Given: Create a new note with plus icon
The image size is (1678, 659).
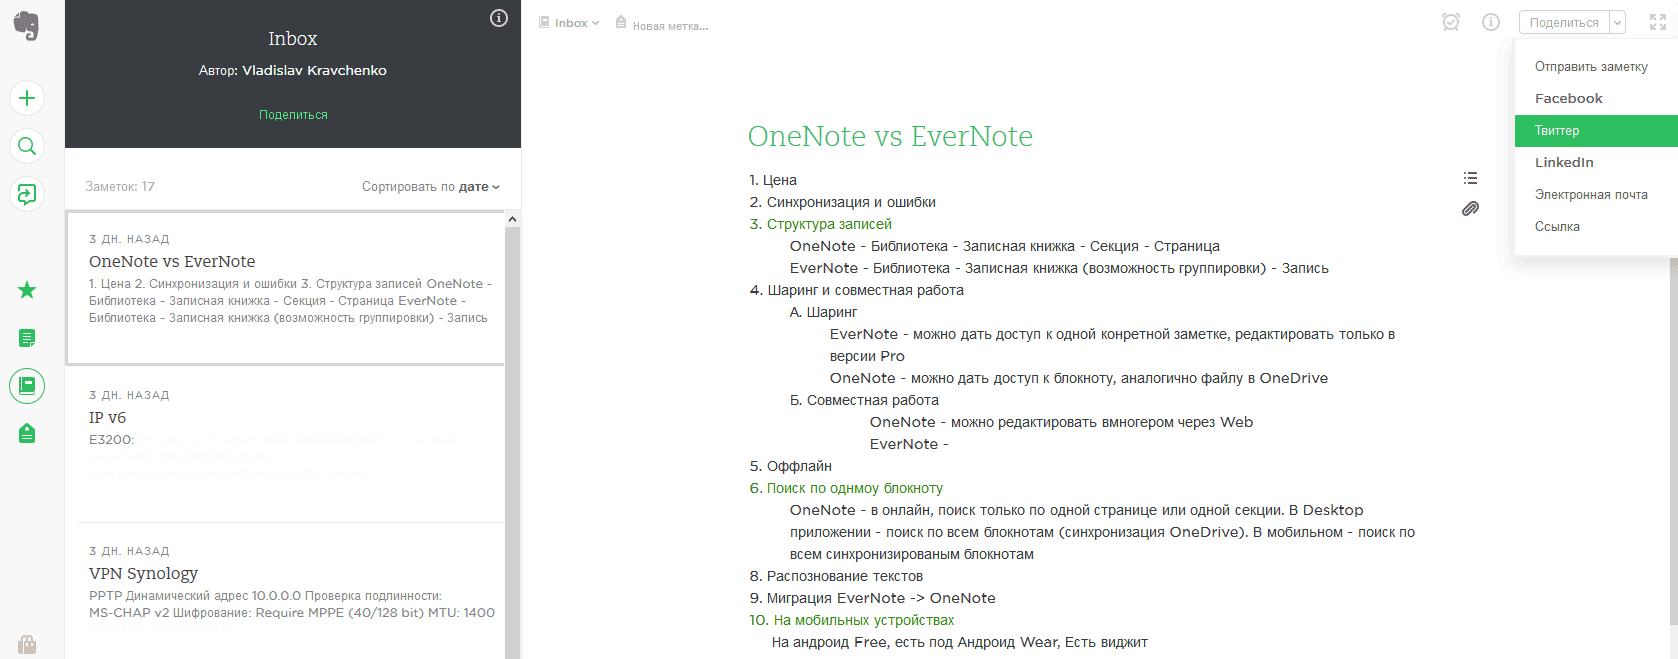Looking at the screenshot, I should click(27, 98).
